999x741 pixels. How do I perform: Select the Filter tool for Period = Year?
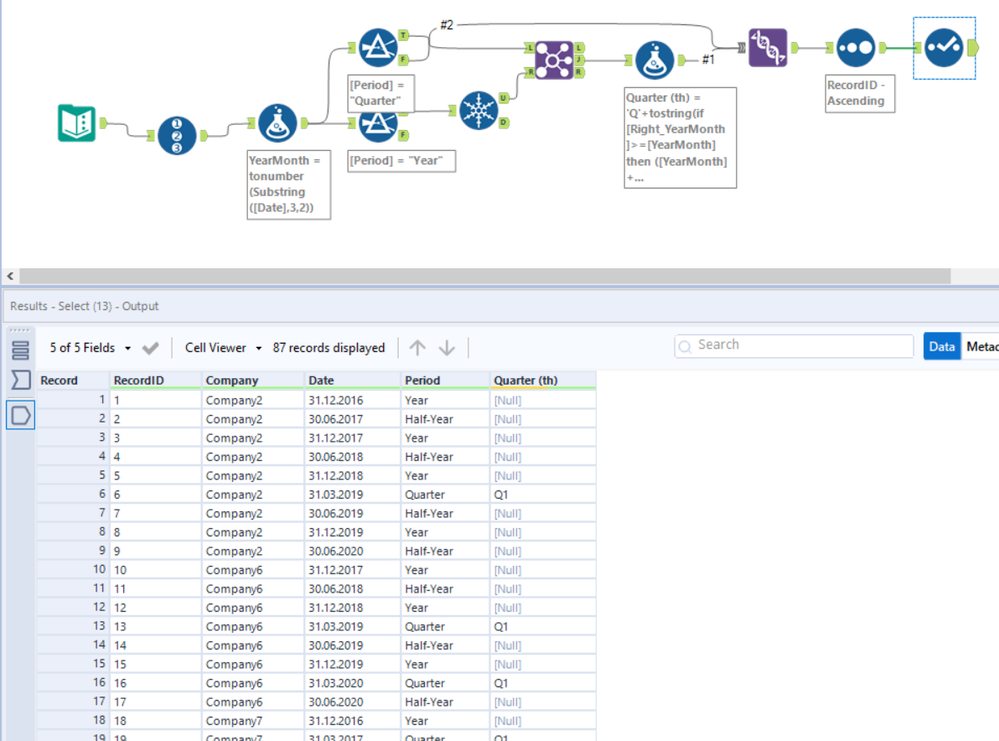pos(378,126)
